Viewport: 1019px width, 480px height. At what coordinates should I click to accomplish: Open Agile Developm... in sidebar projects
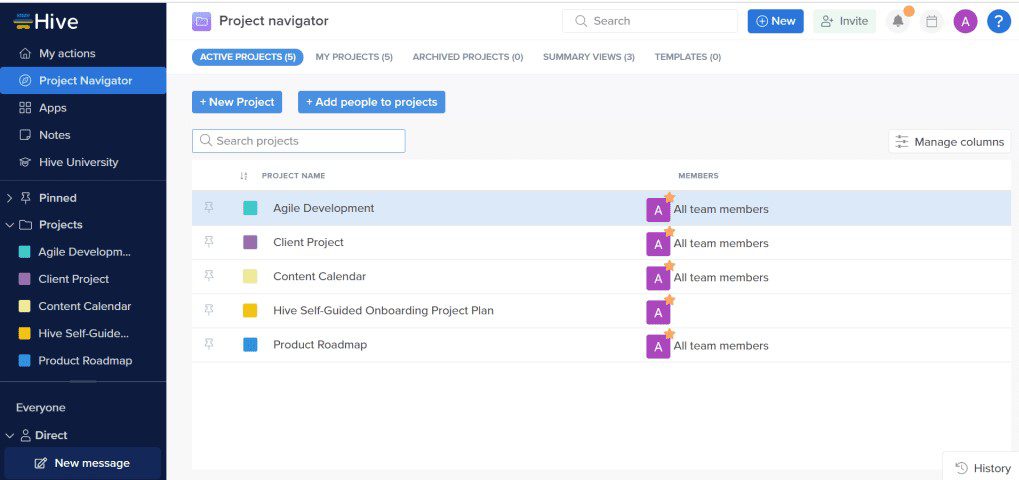tap(83, 252)
